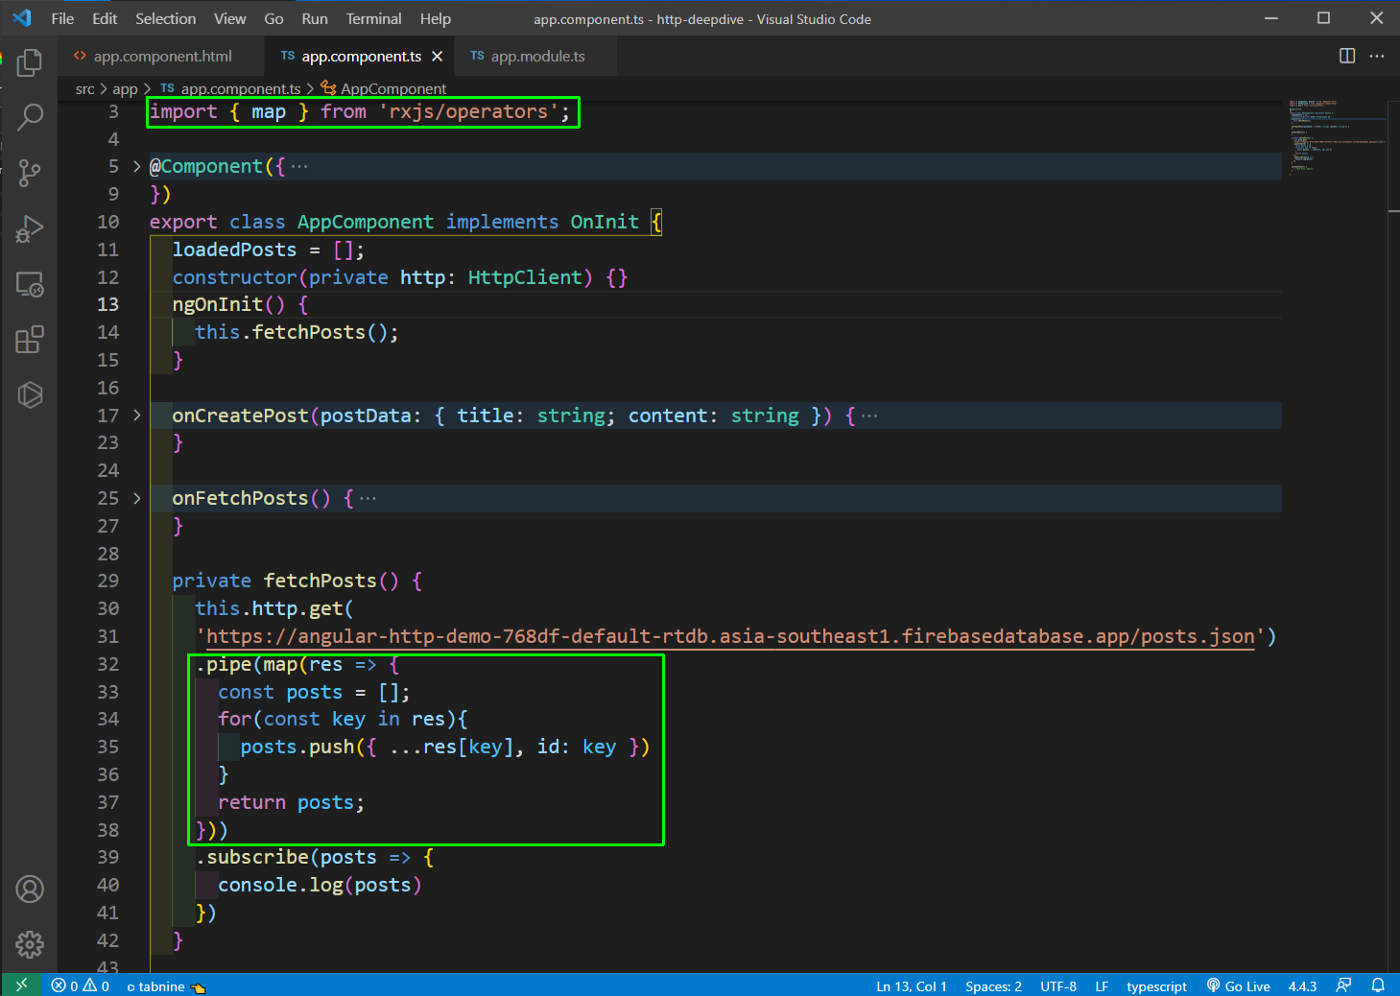Click the 'ngOnInit()' method name on line 13
Image resolution: width=1400 pixels, height=996 pixels.
[x=228, y=304]
